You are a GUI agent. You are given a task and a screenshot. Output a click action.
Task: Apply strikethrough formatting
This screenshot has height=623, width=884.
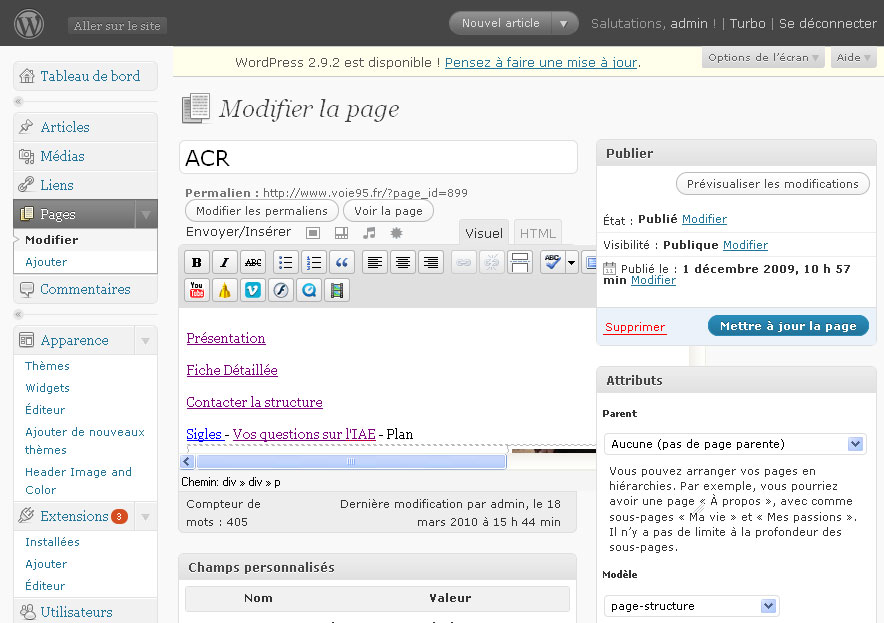coord(252,262)
